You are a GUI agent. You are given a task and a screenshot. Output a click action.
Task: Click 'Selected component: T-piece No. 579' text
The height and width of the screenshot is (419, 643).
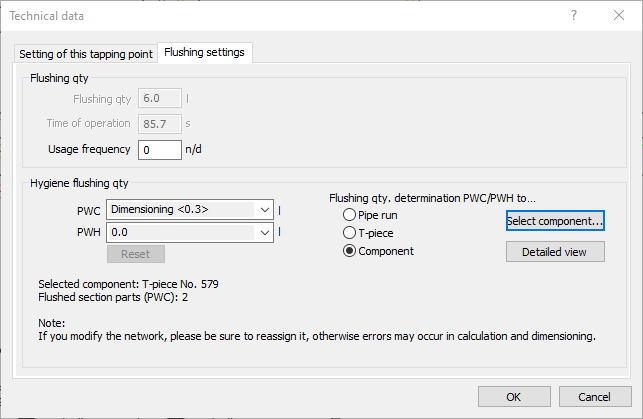coord(128,284)
